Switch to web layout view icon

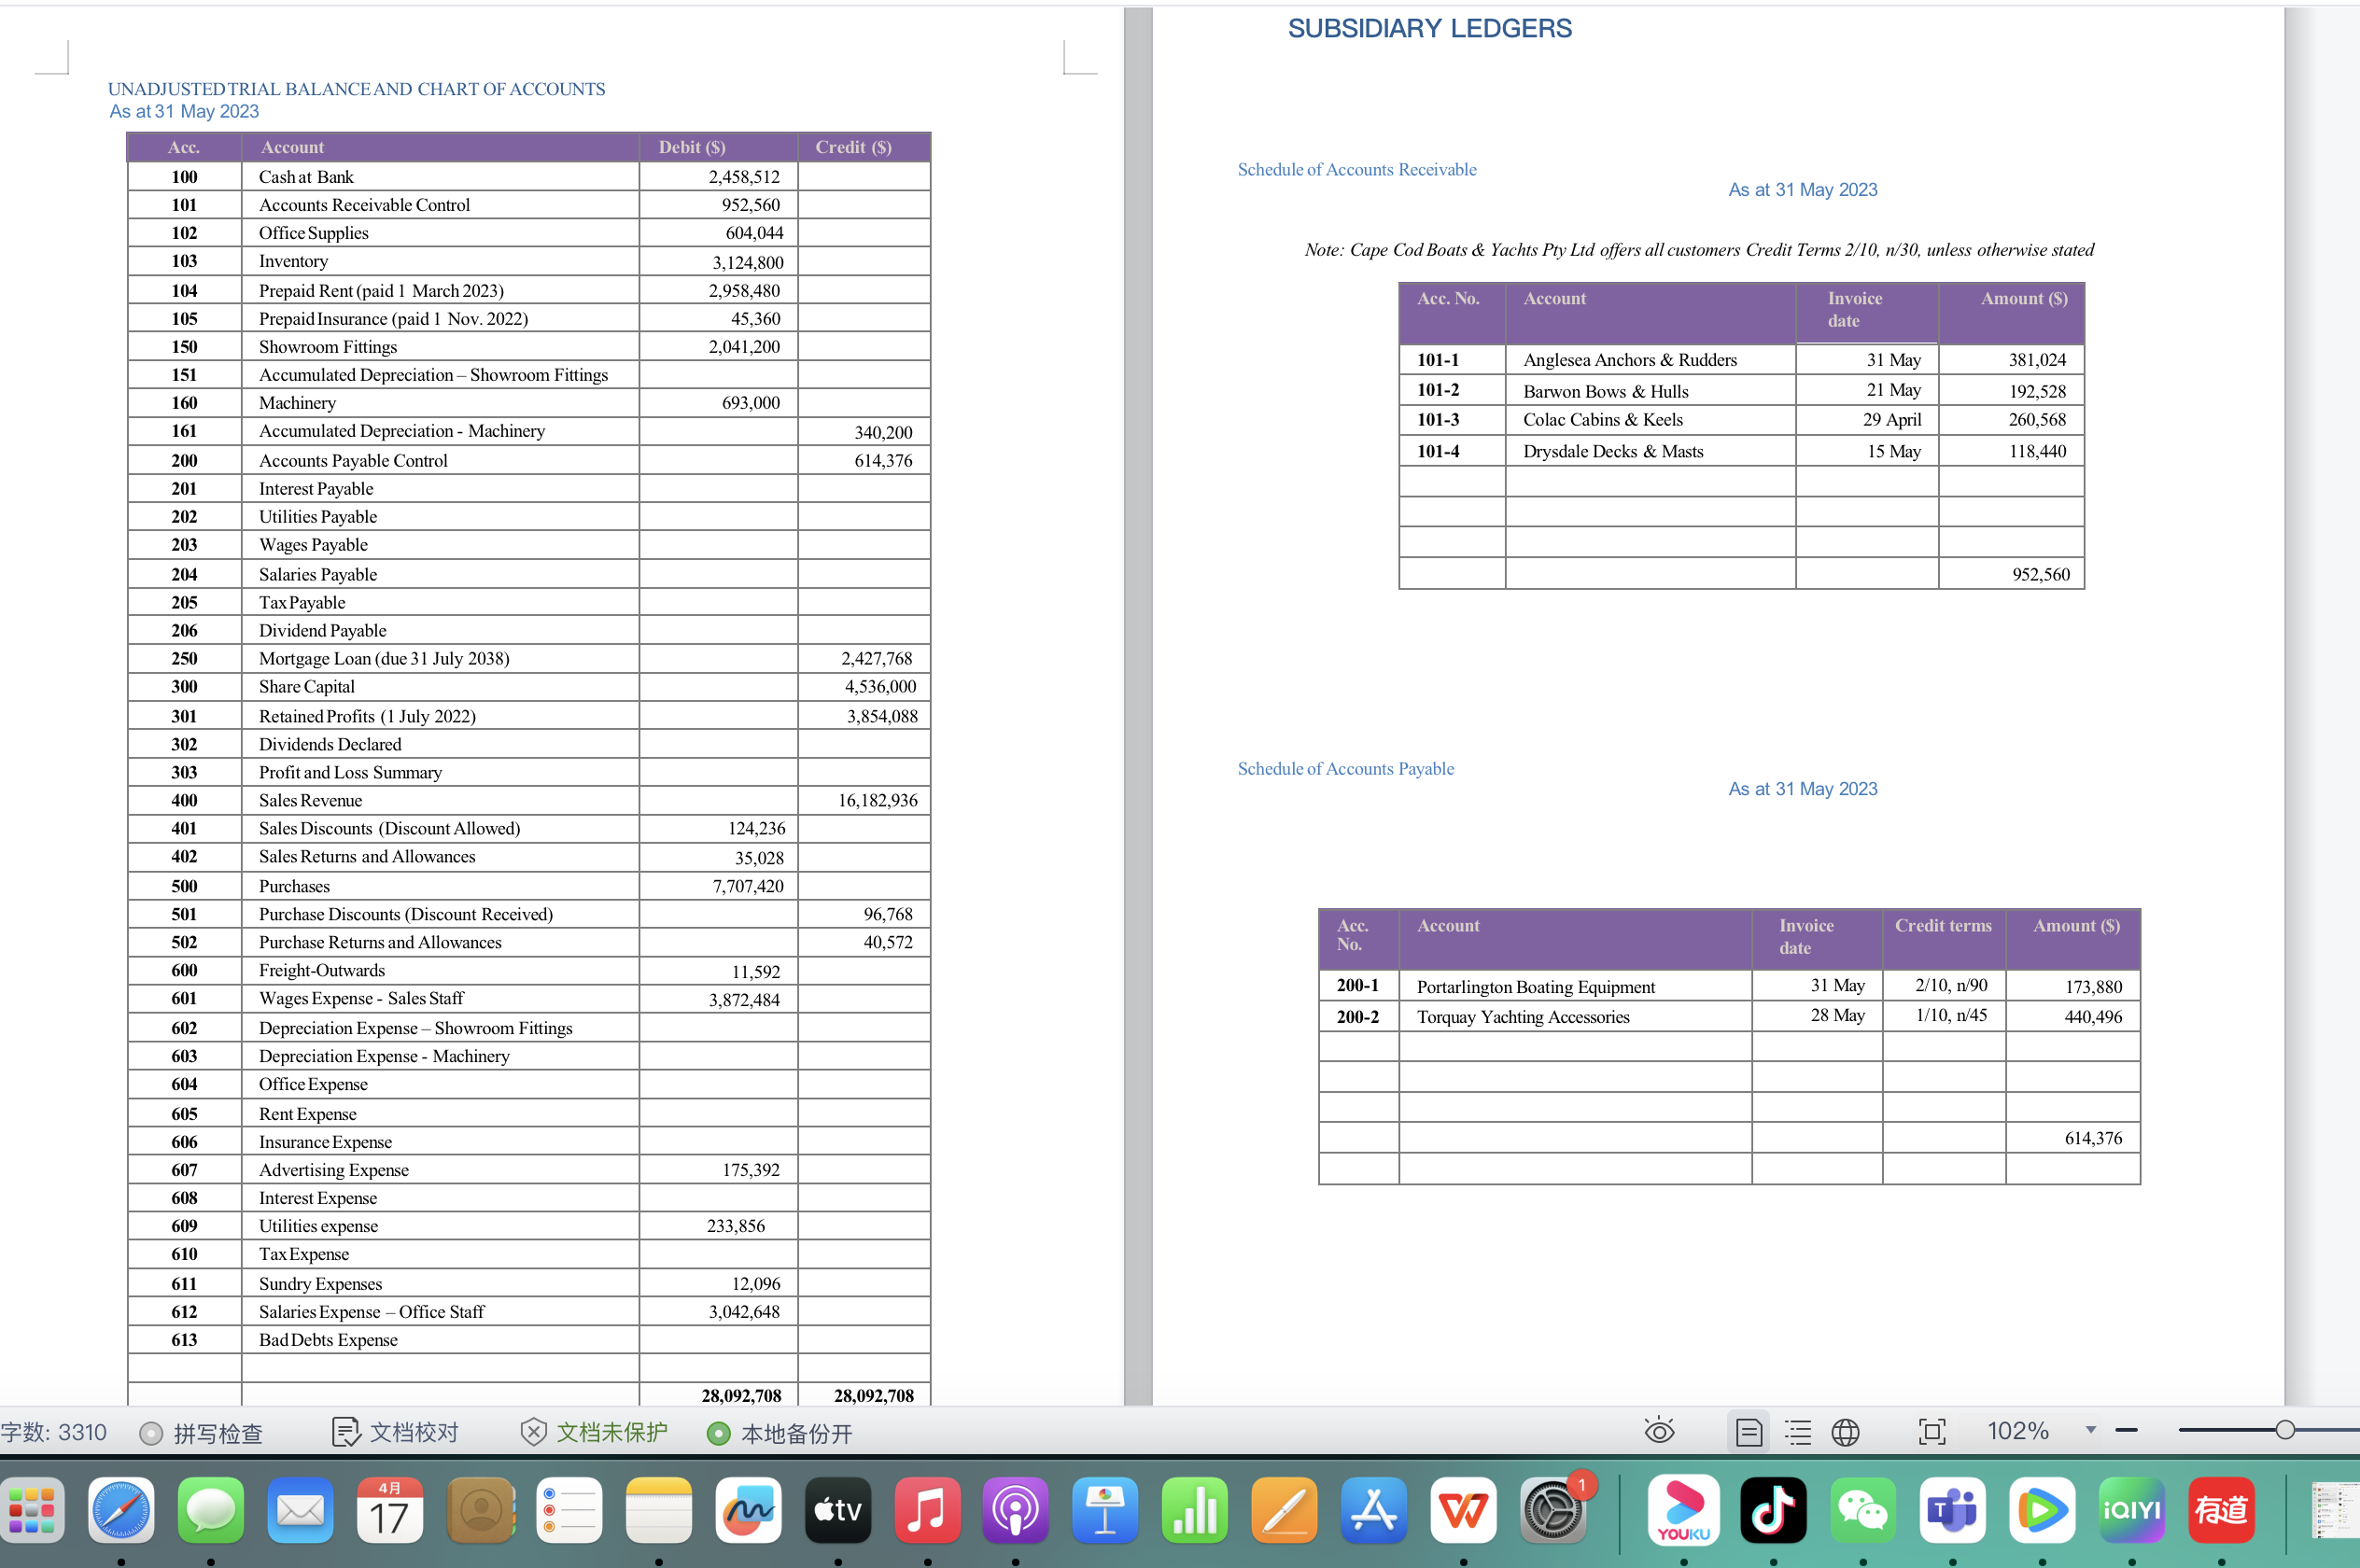(1845, 1432)
